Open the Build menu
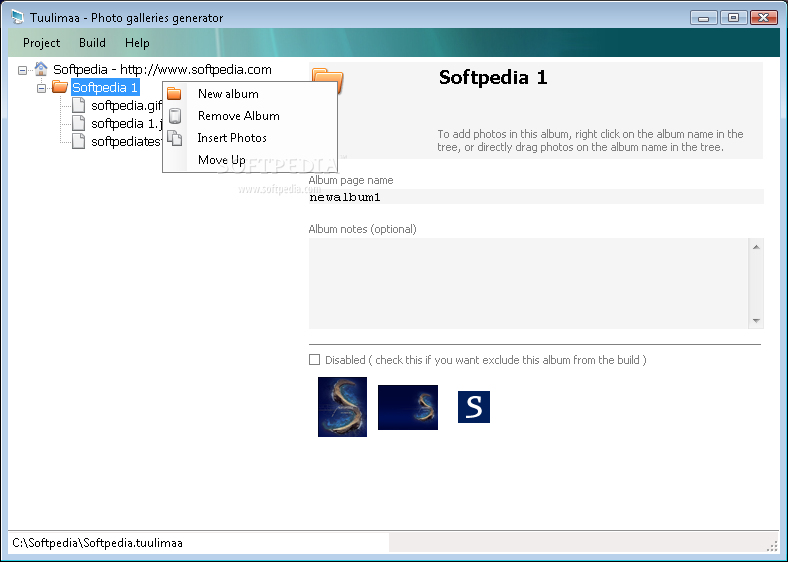This screenshot has width=788, height=562. (x=92, y=43)
